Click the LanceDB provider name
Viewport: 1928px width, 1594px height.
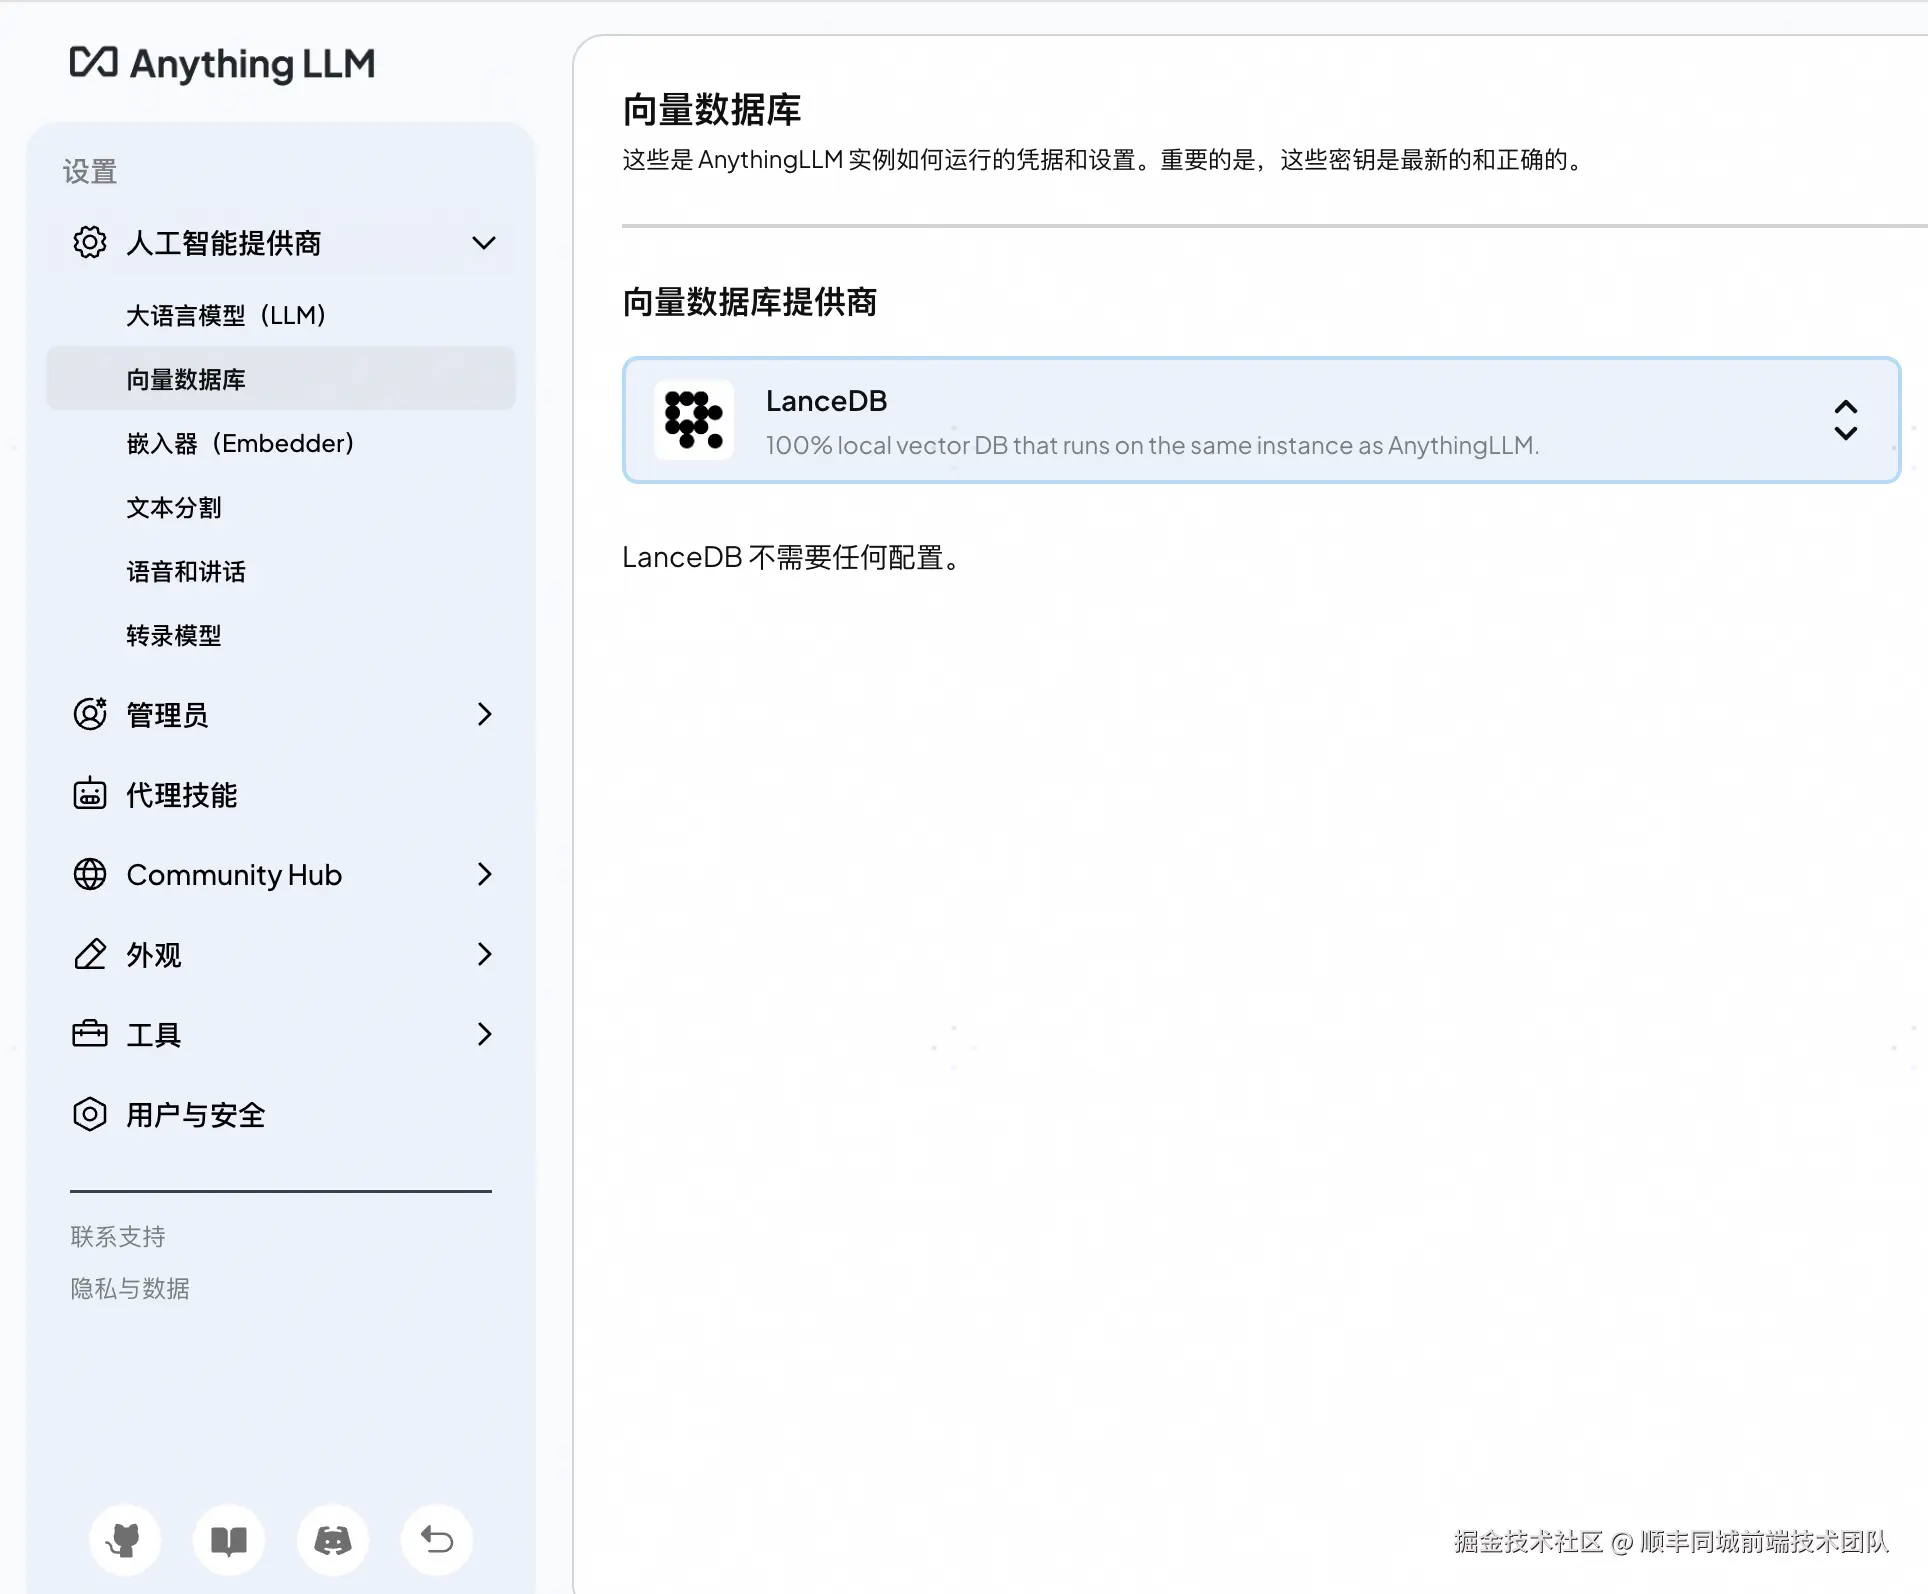[826, 401]
